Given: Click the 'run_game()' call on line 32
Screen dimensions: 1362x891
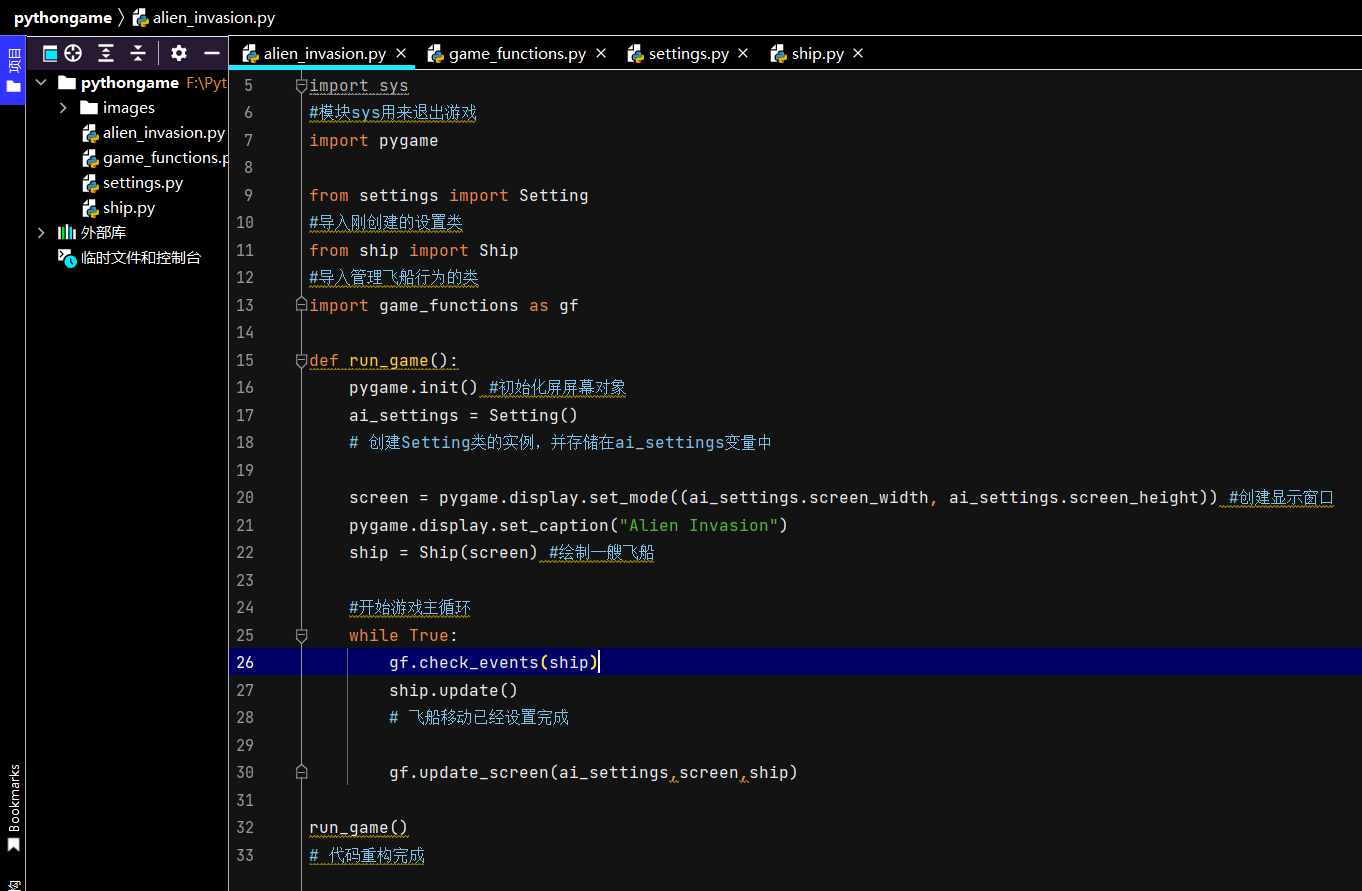Looking at the screenshot, I should coord(359,827).
